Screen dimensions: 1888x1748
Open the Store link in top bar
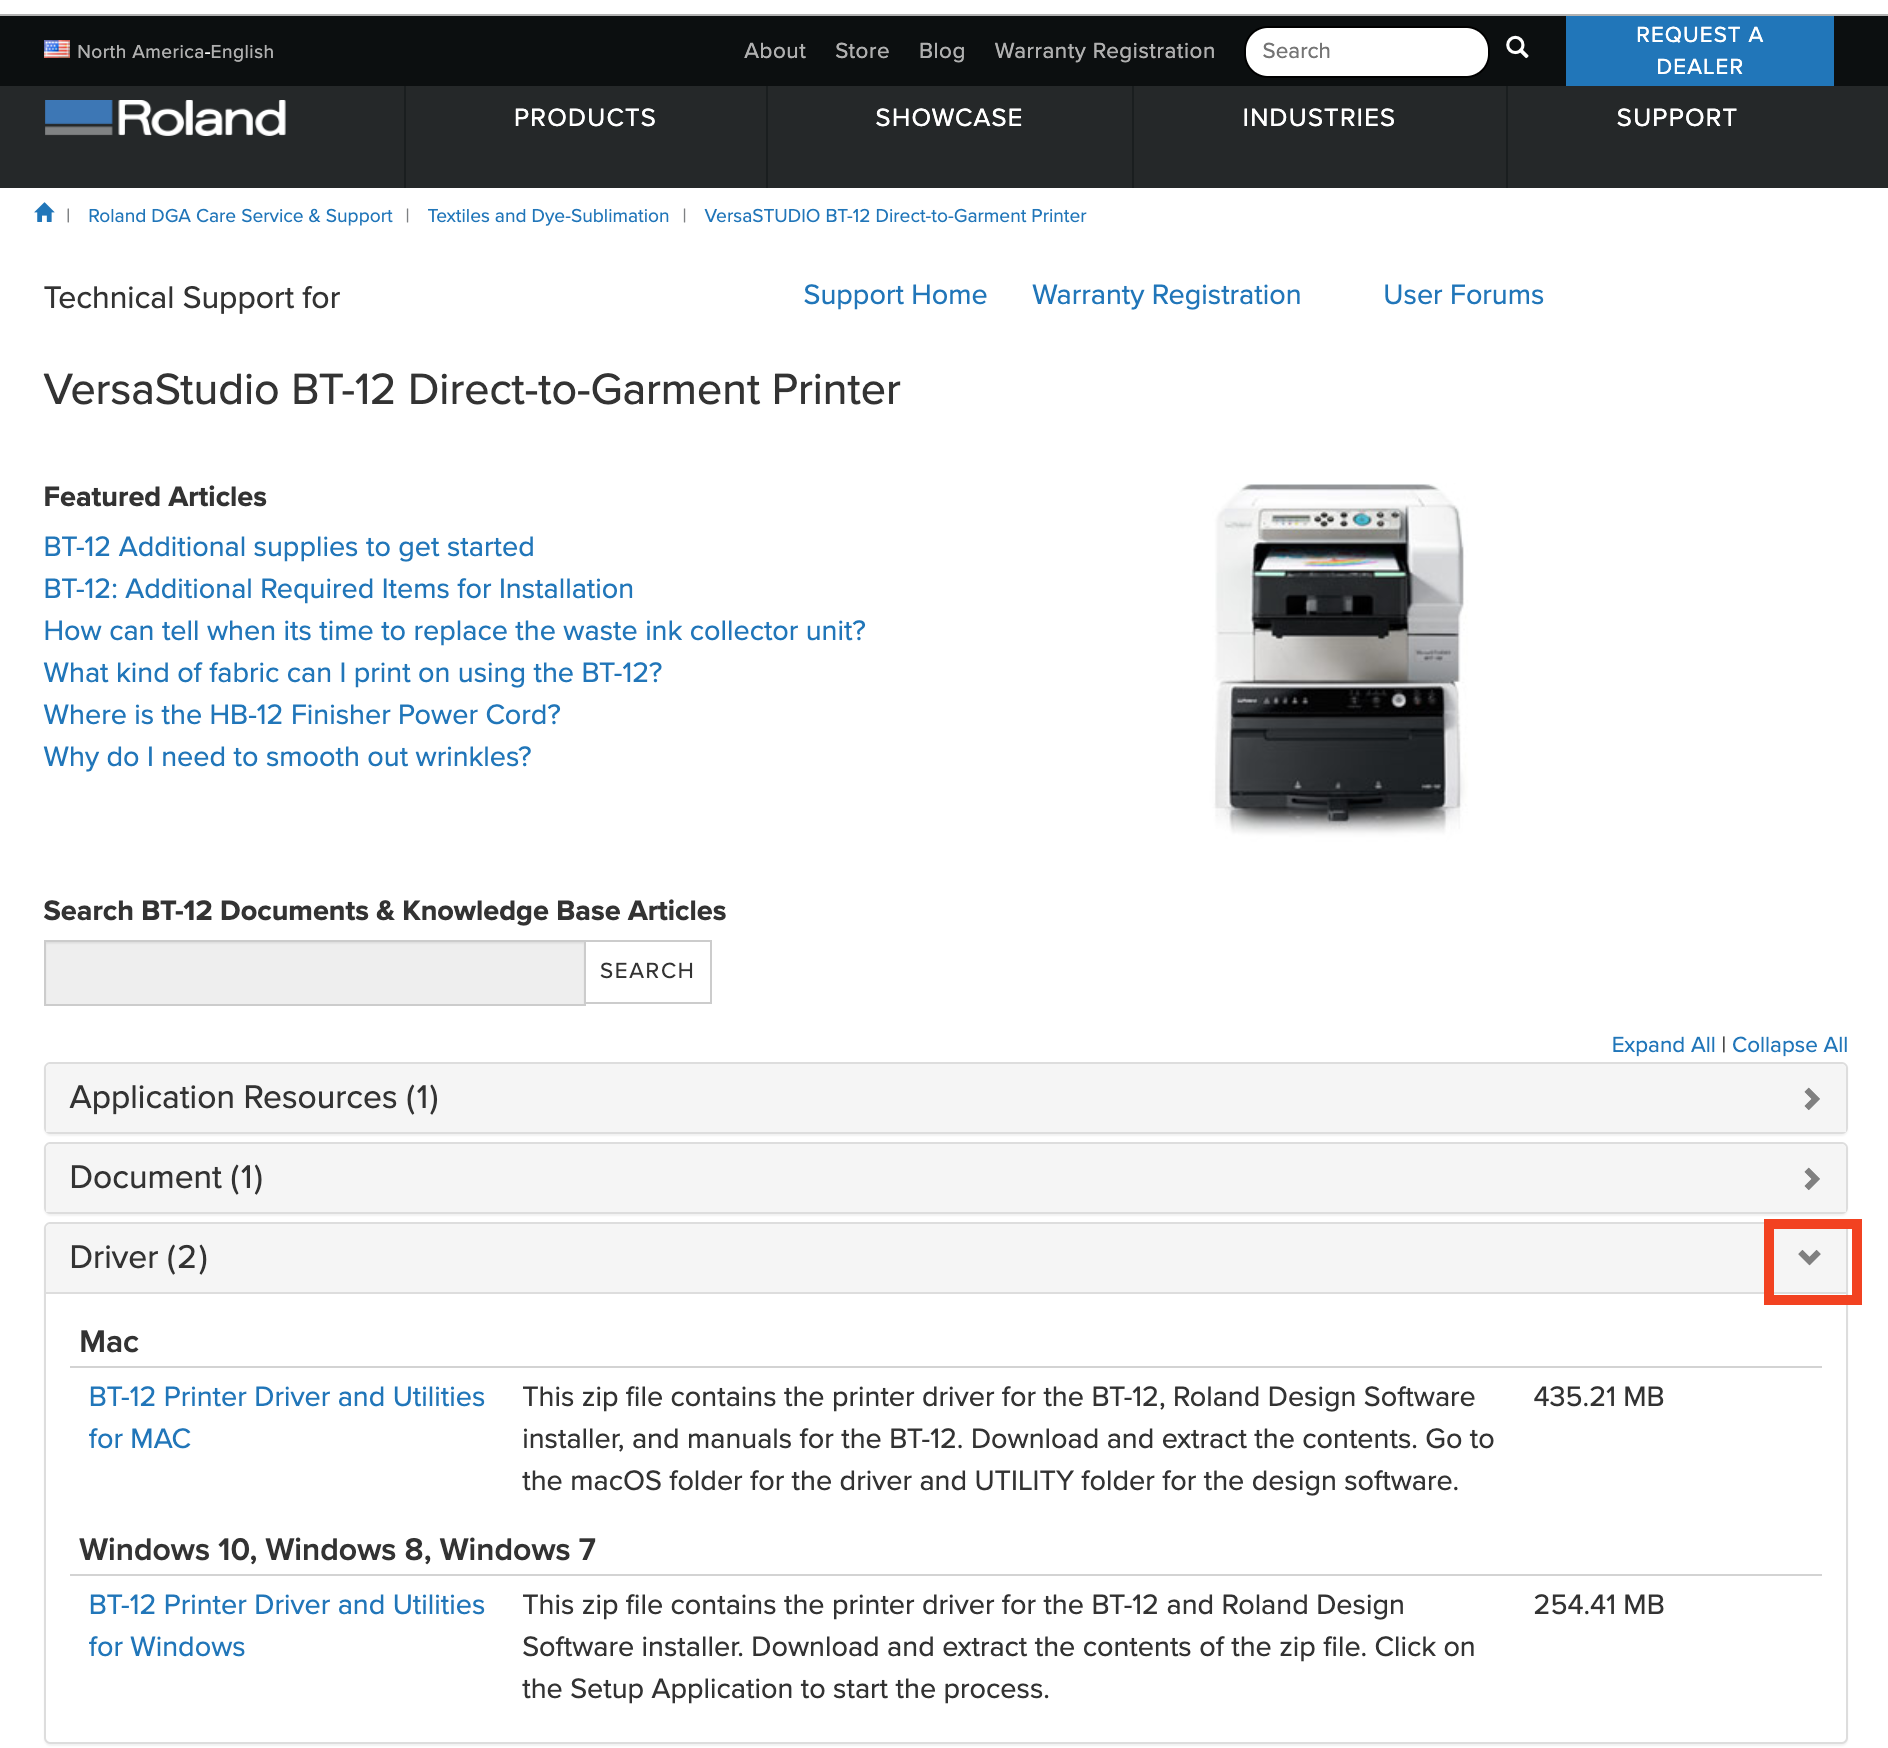click(862, 51)
